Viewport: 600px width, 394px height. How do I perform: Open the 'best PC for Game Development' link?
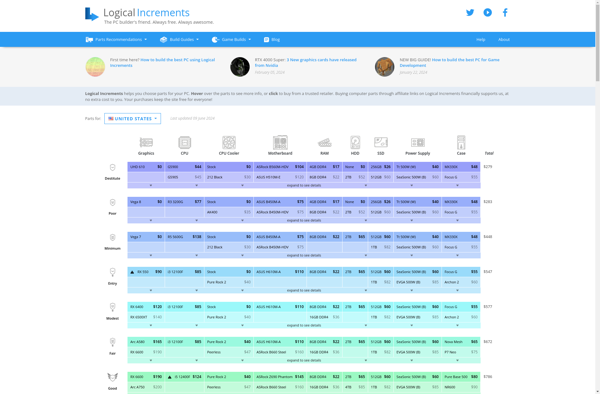450,62
